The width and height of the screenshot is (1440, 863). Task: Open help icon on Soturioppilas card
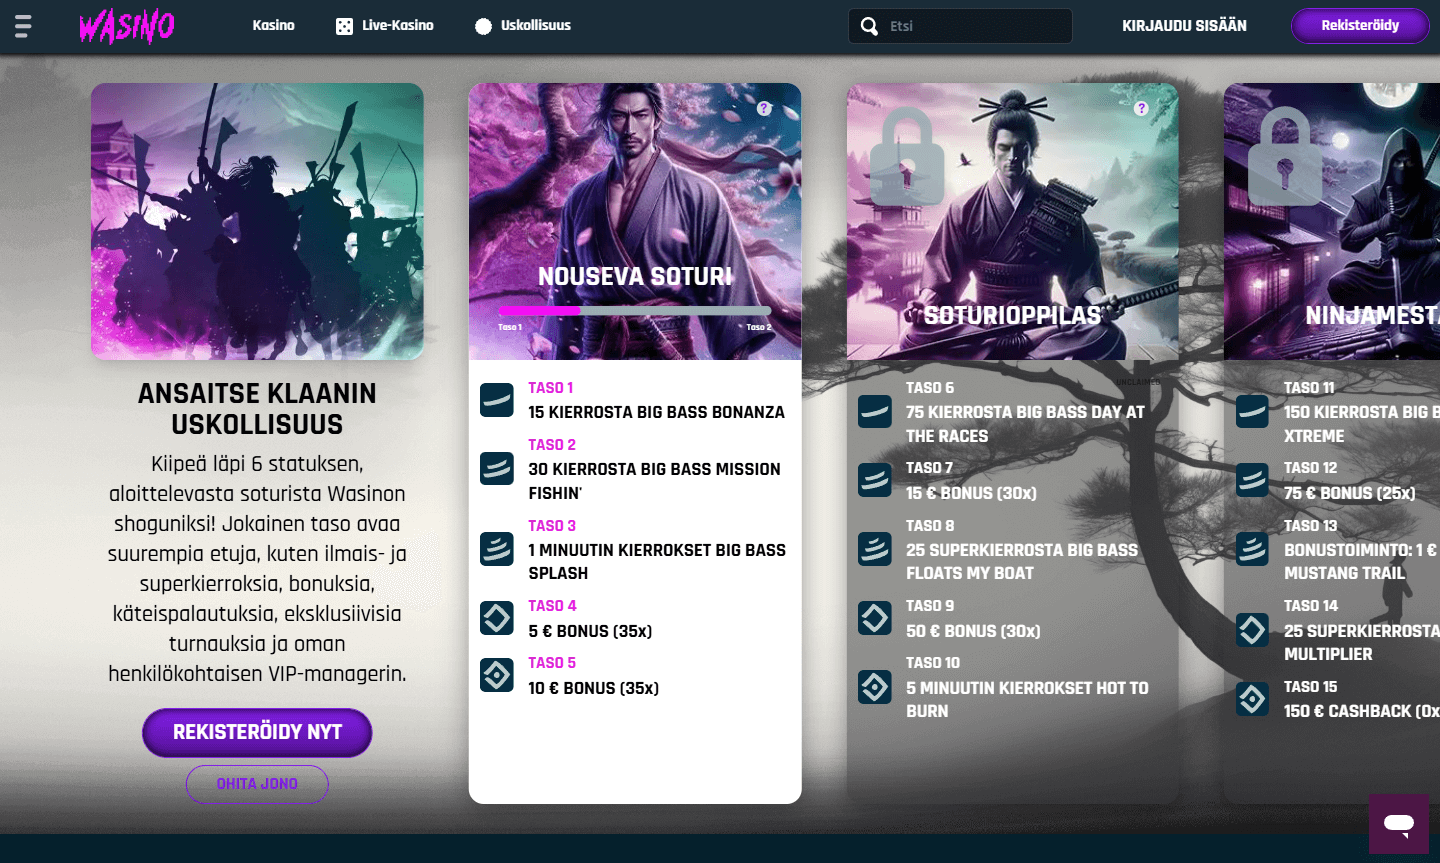pos(1141,108)
